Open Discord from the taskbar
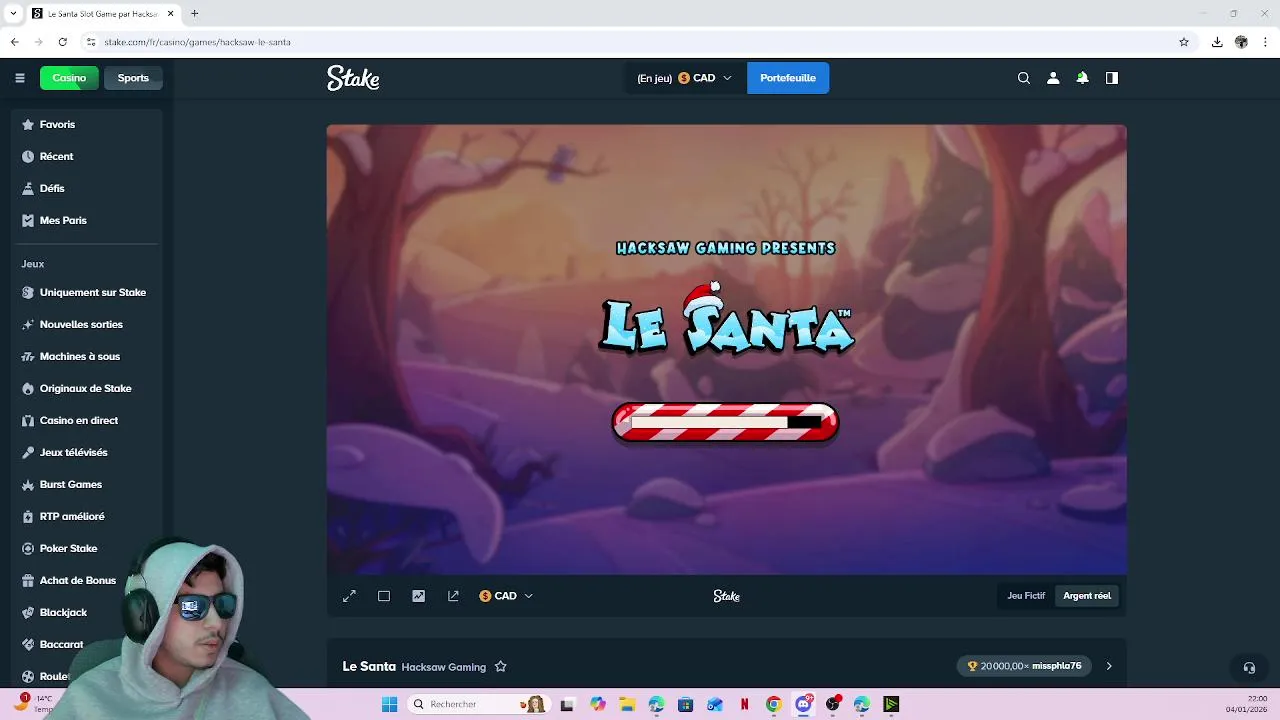The height and width of the screenshot is (720, 1280). pos(803,704)
